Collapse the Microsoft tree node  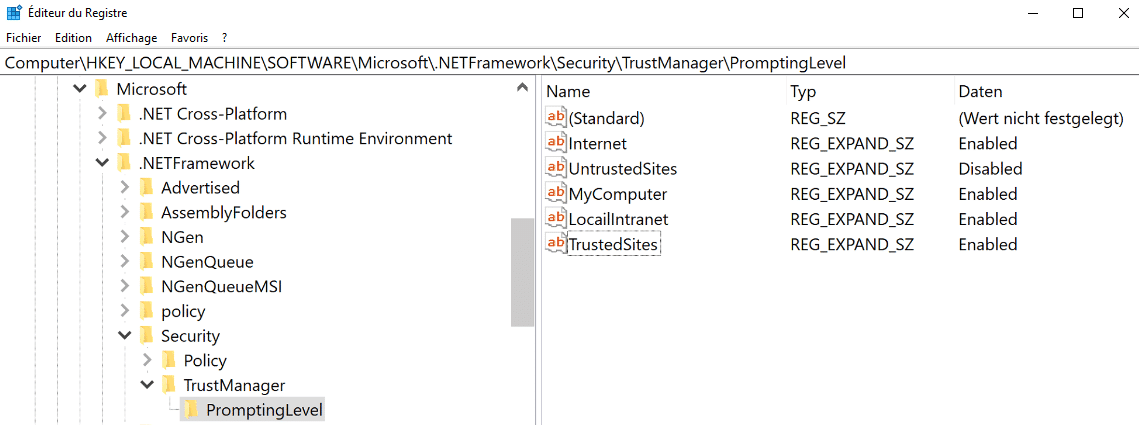[x=80, y=89]
